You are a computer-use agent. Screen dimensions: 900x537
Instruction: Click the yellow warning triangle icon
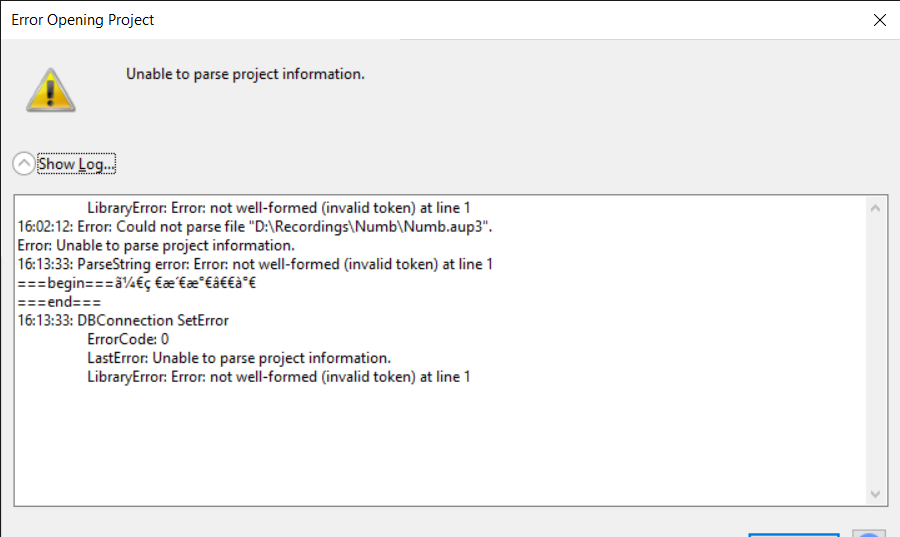click(51, 90)
